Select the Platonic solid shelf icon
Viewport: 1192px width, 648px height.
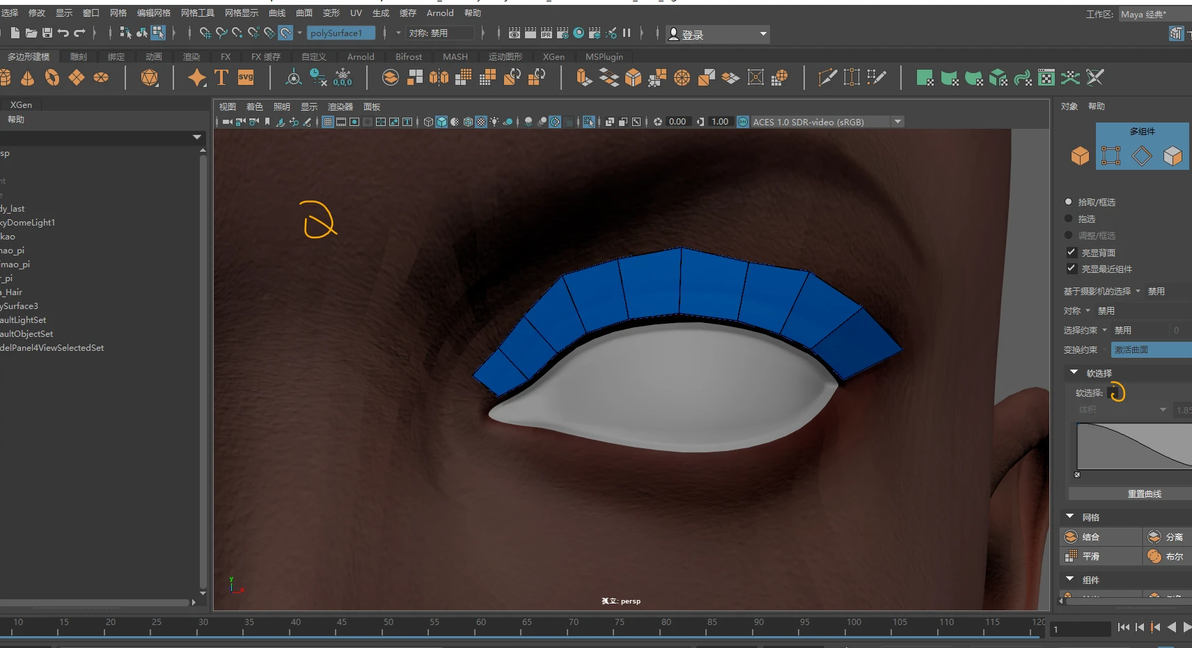point(149,78)
